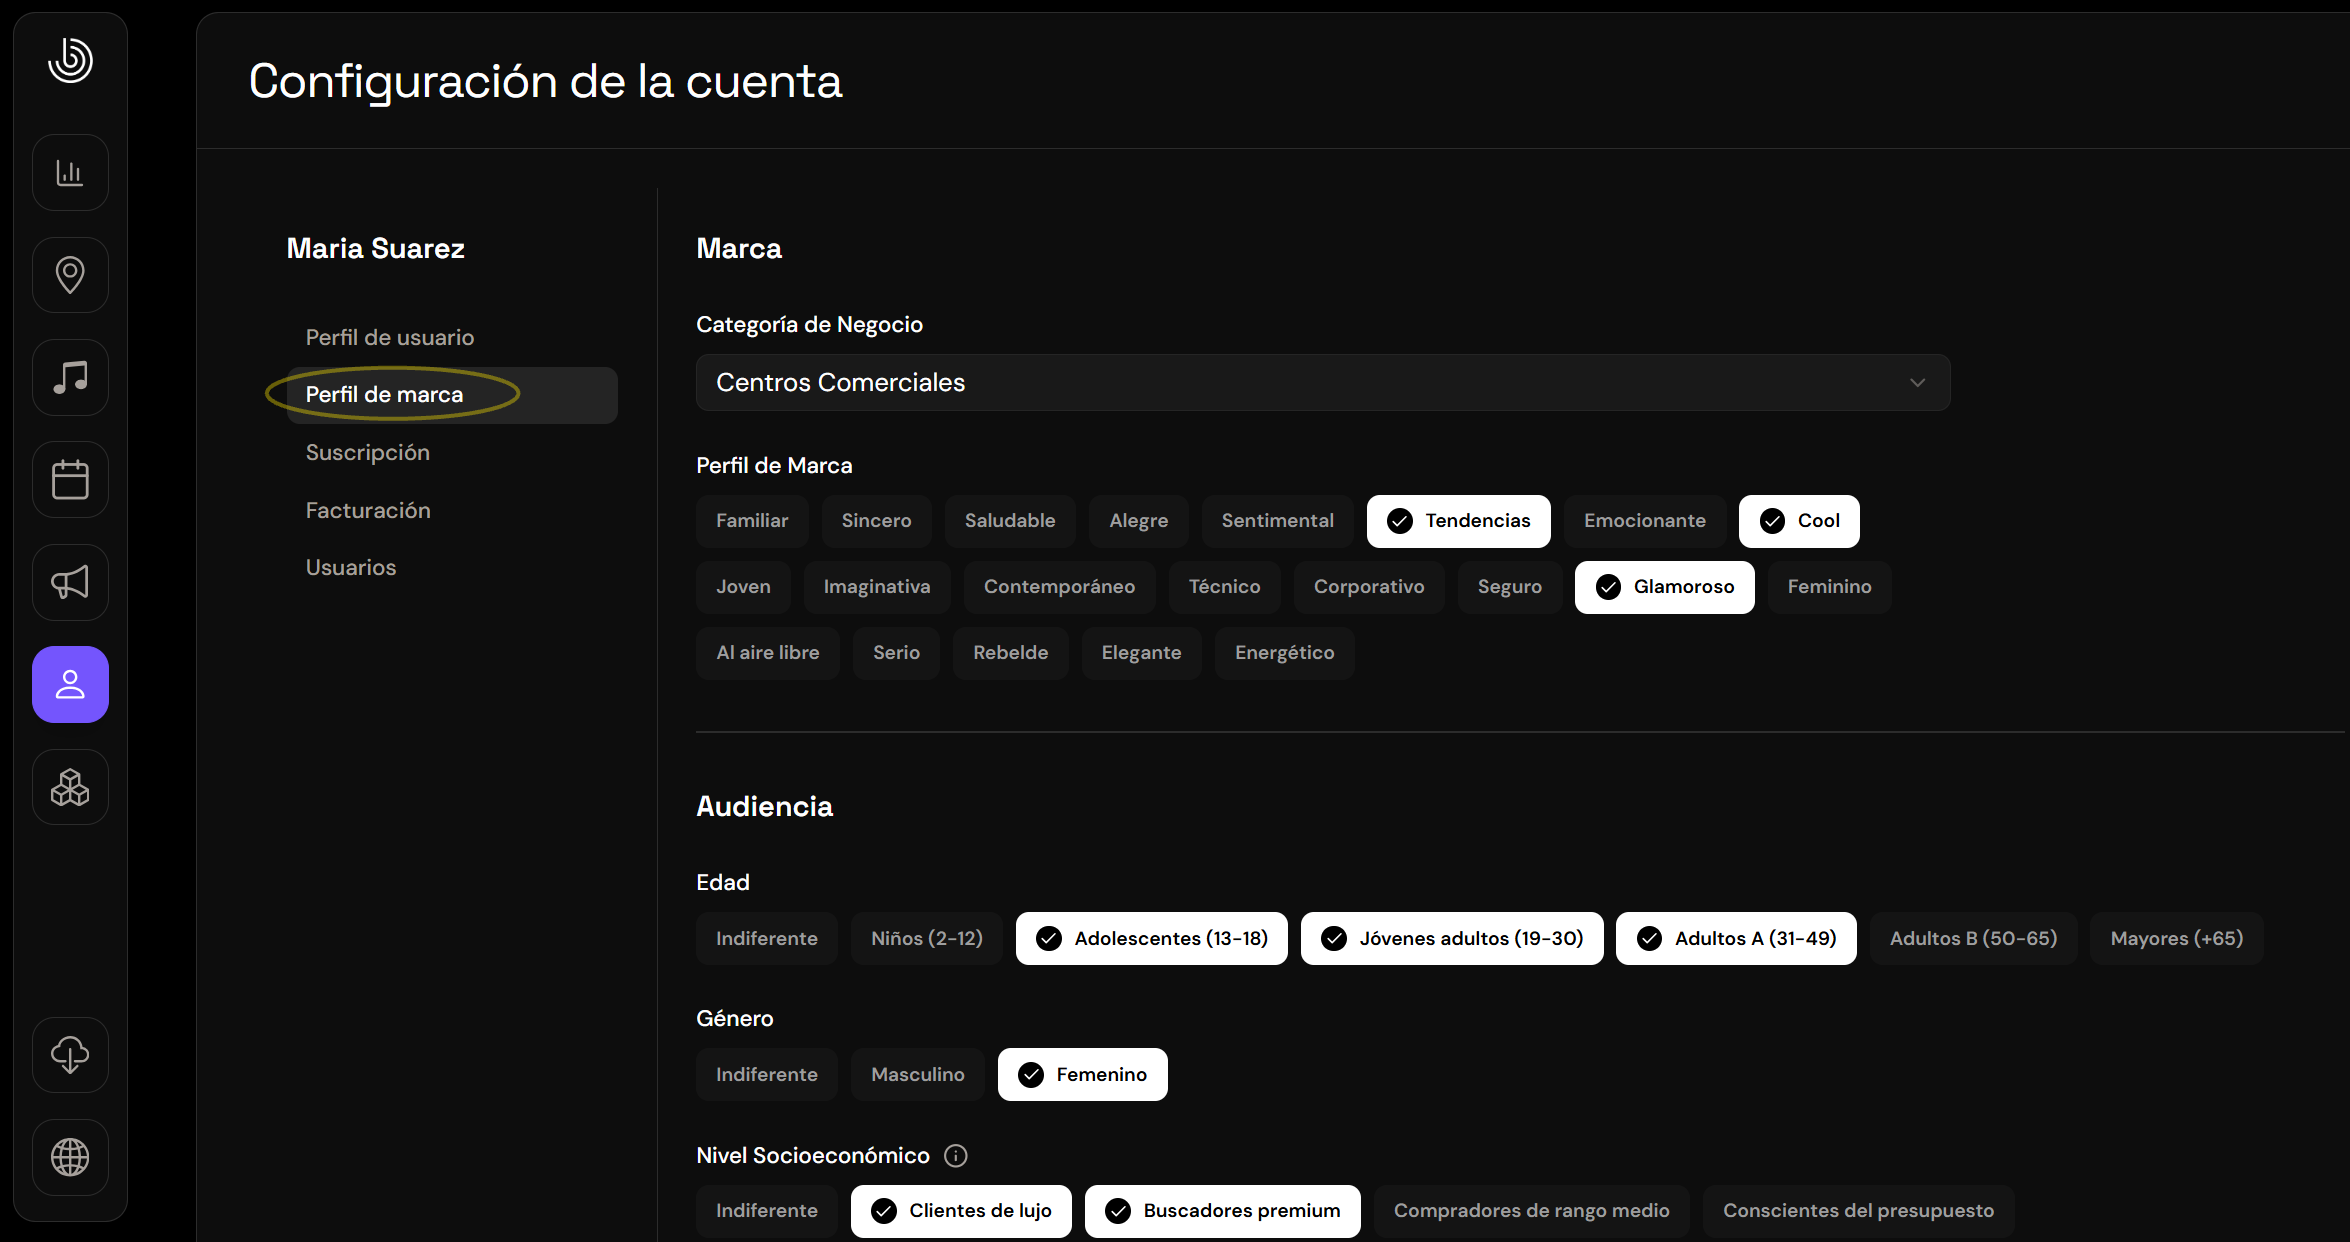Screen dimensions: 2350x1242
Task: Open the analytics bar chart section
Action: 70,173
